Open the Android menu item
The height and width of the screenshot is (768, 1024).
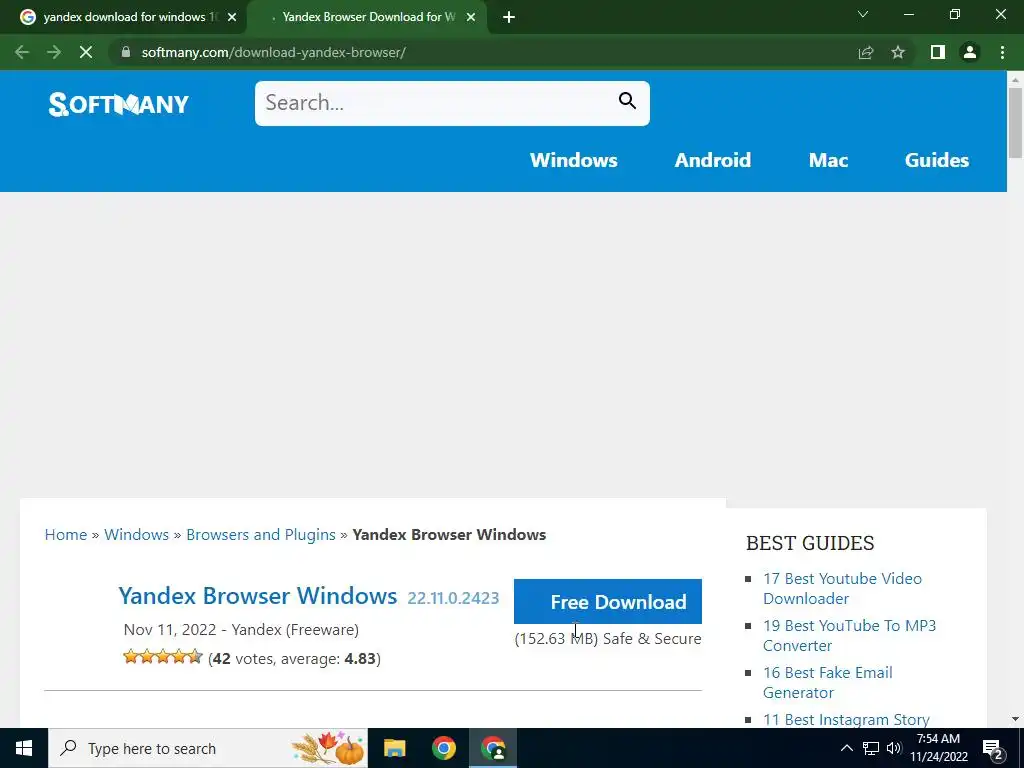point(712,160)
